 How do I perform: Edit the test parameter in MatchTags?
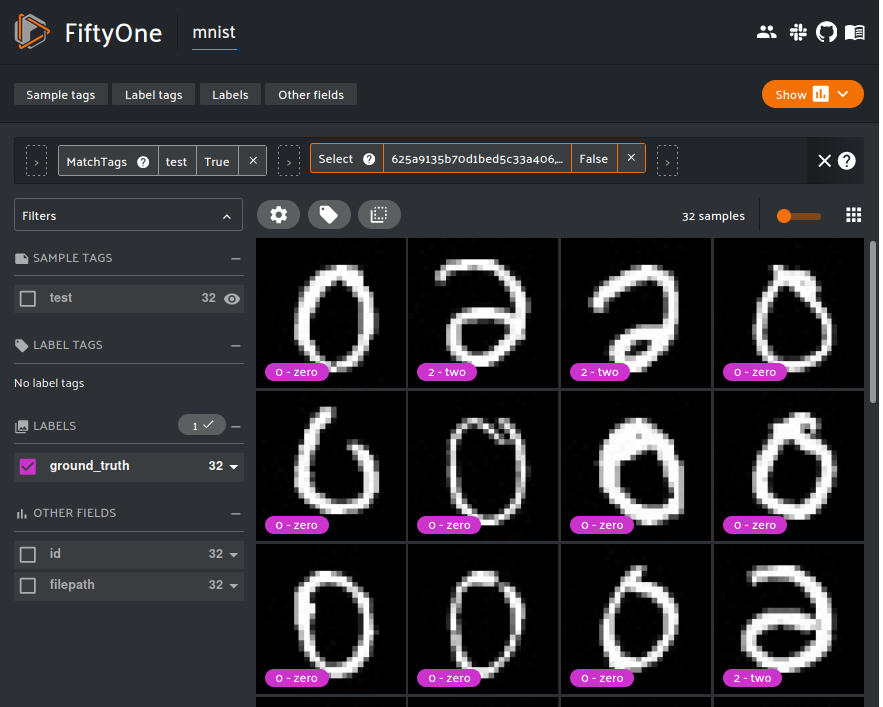click(176, 162)
